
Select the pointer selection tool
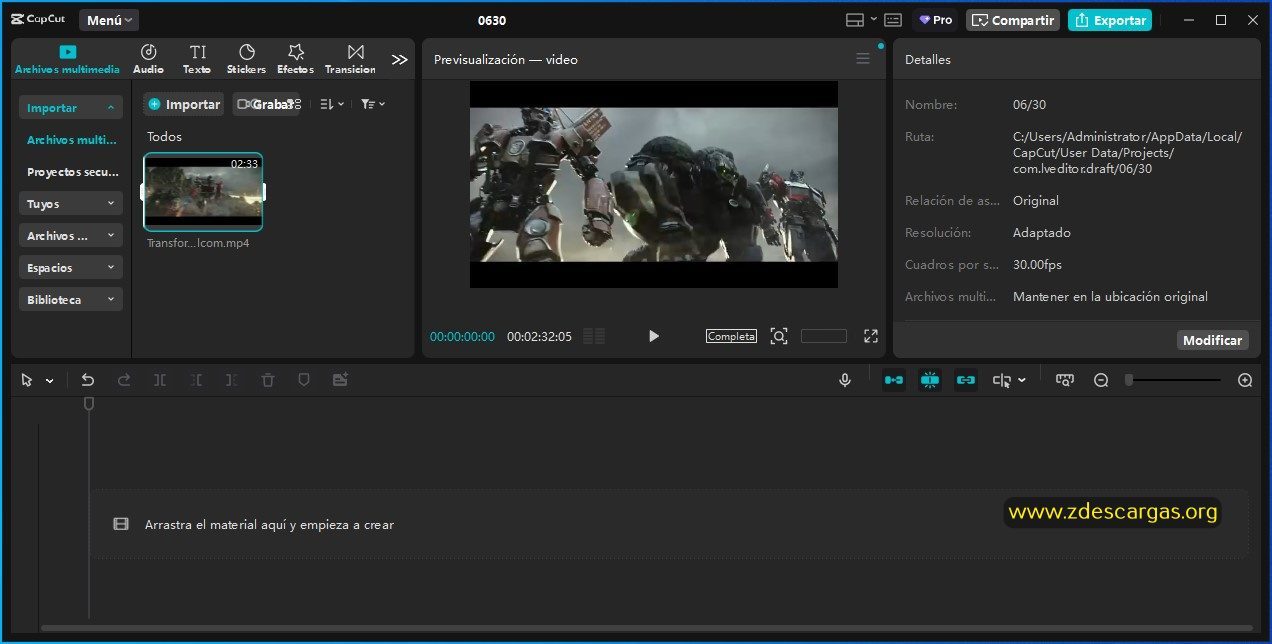coord(27,380)
